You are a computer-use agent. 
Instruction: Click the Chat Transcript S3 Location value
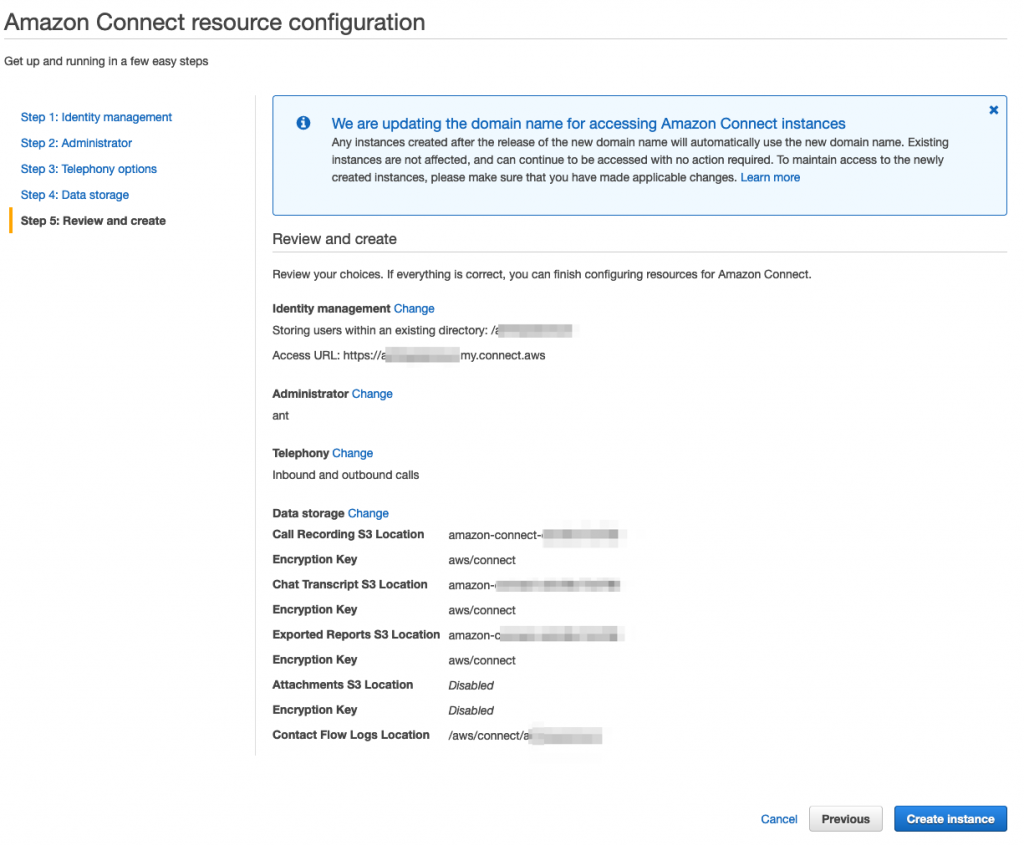tap(533, 585)
